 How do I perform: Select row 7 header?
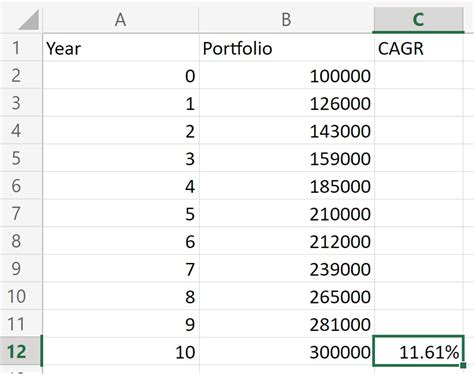[x=21, y=214]
